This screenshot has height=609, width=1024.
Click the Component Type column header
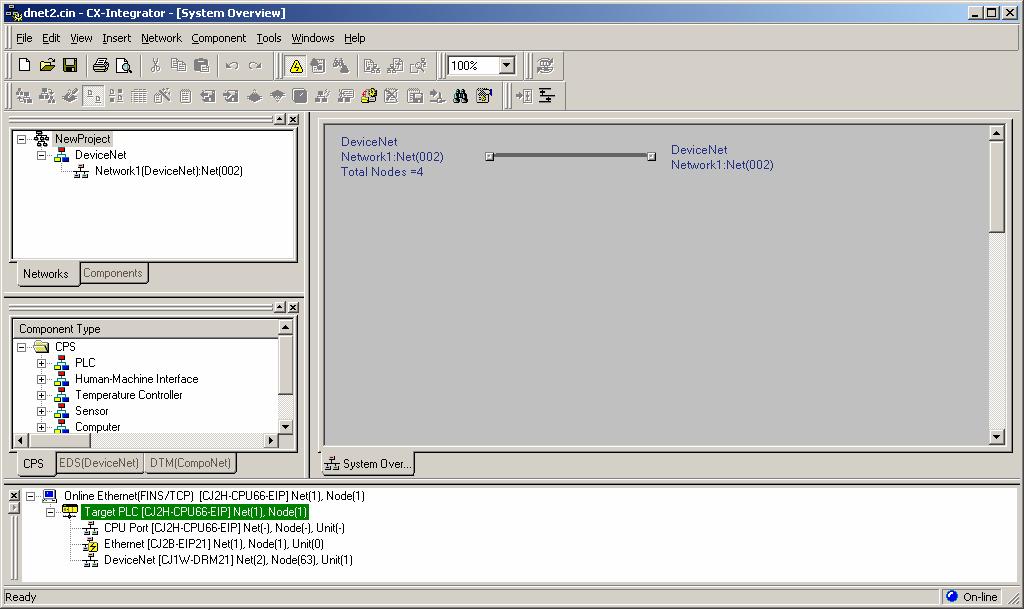tap(146, 329)
